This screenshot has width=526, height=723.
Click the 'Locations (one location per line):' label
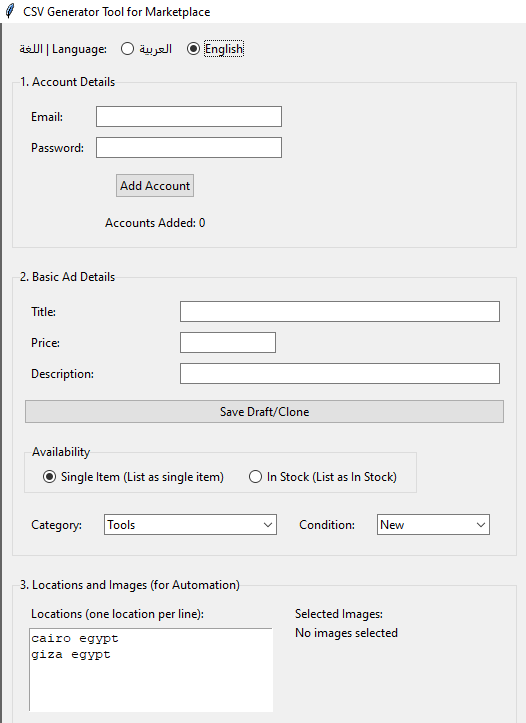coord(118,614)
